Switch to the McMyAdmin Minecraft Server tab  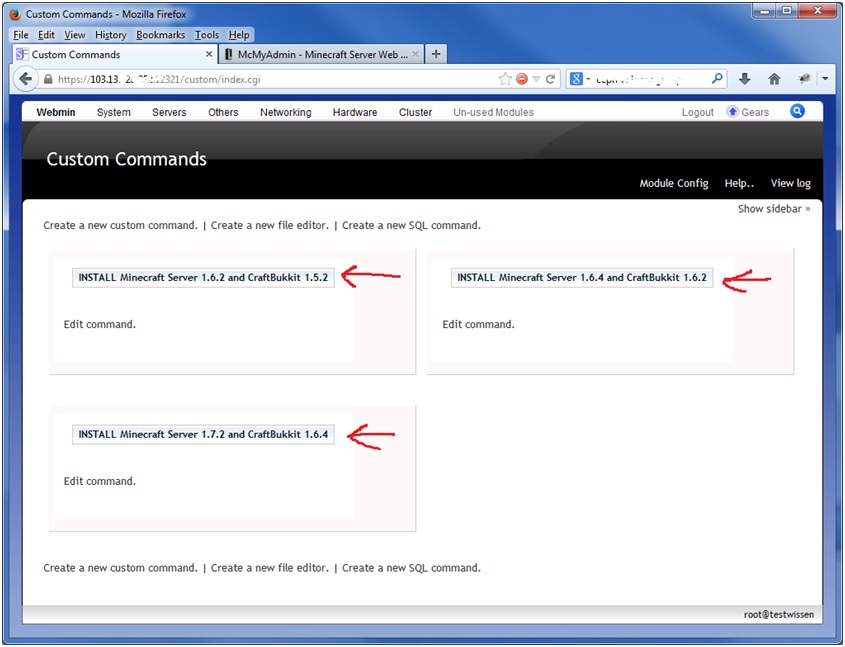[x=322, y=54]
